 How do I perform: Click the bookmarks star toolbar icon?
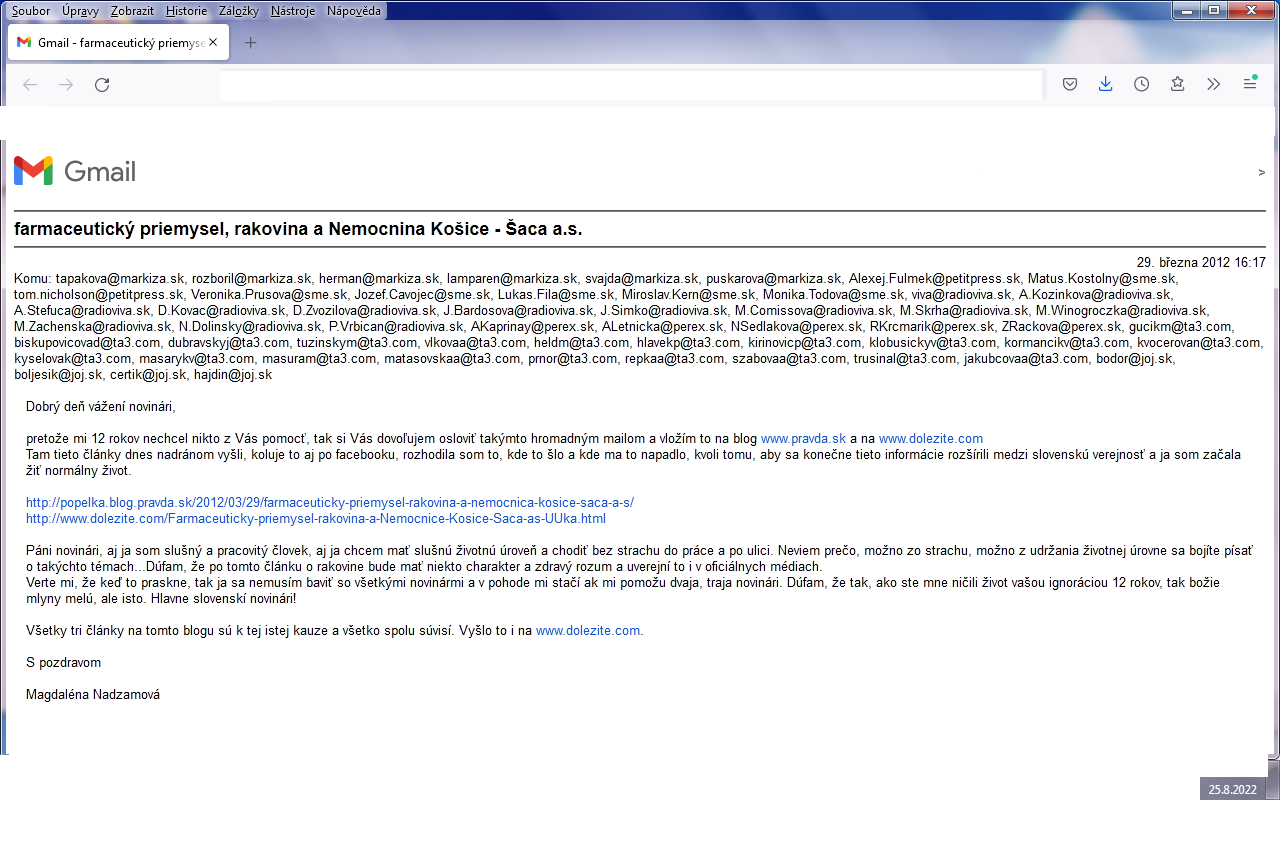click(1177, 85)
